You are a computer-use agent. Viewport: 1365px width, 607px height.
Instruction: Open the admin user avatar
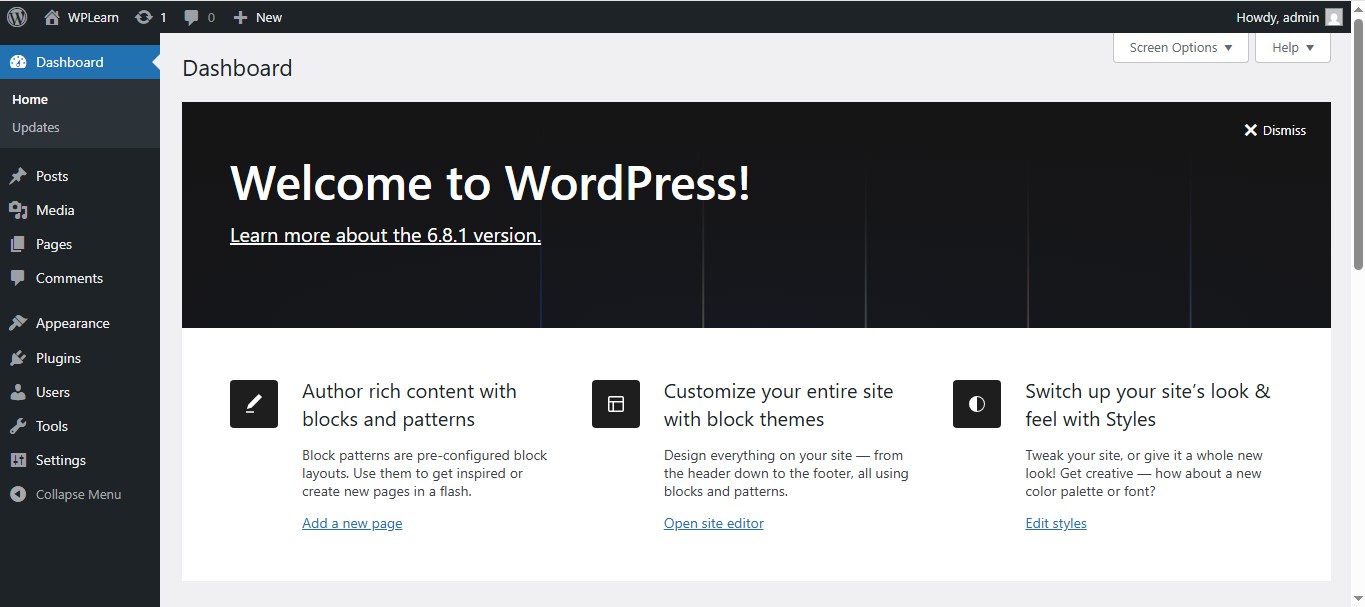[x=1333, y=17]
